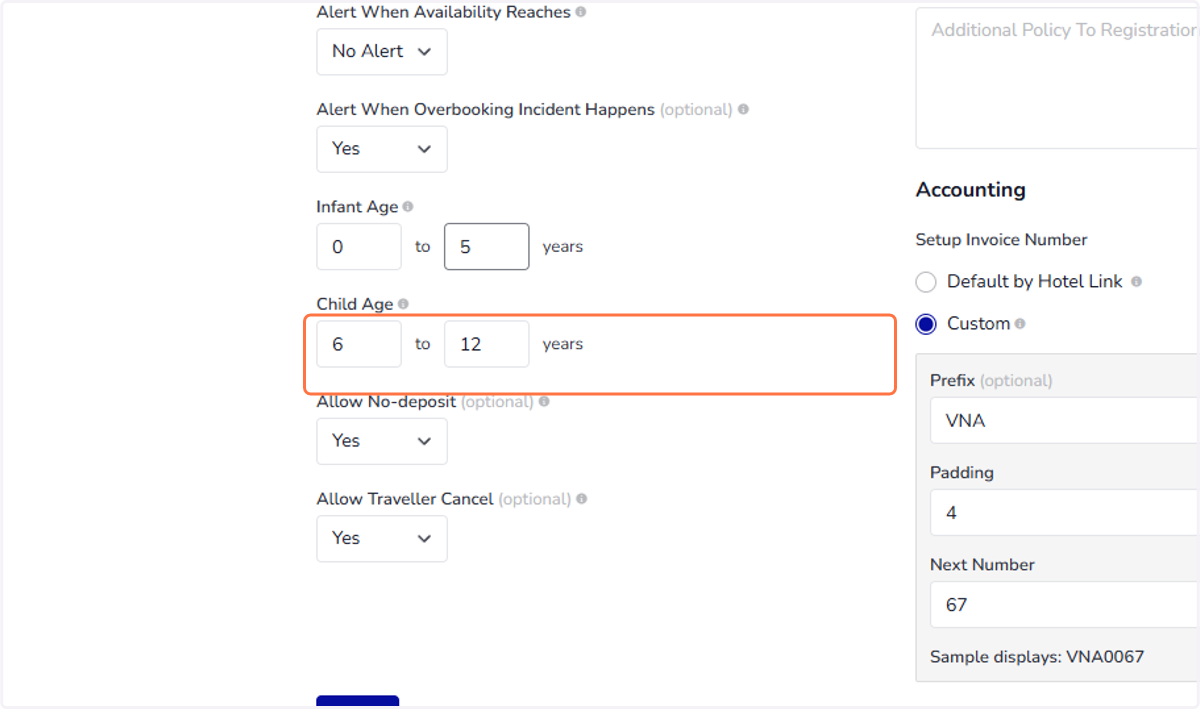Select Default by Hotel Link radio button
This screenshot has width=1200, height=709.
pyautogui.click(x=926, y=282)
